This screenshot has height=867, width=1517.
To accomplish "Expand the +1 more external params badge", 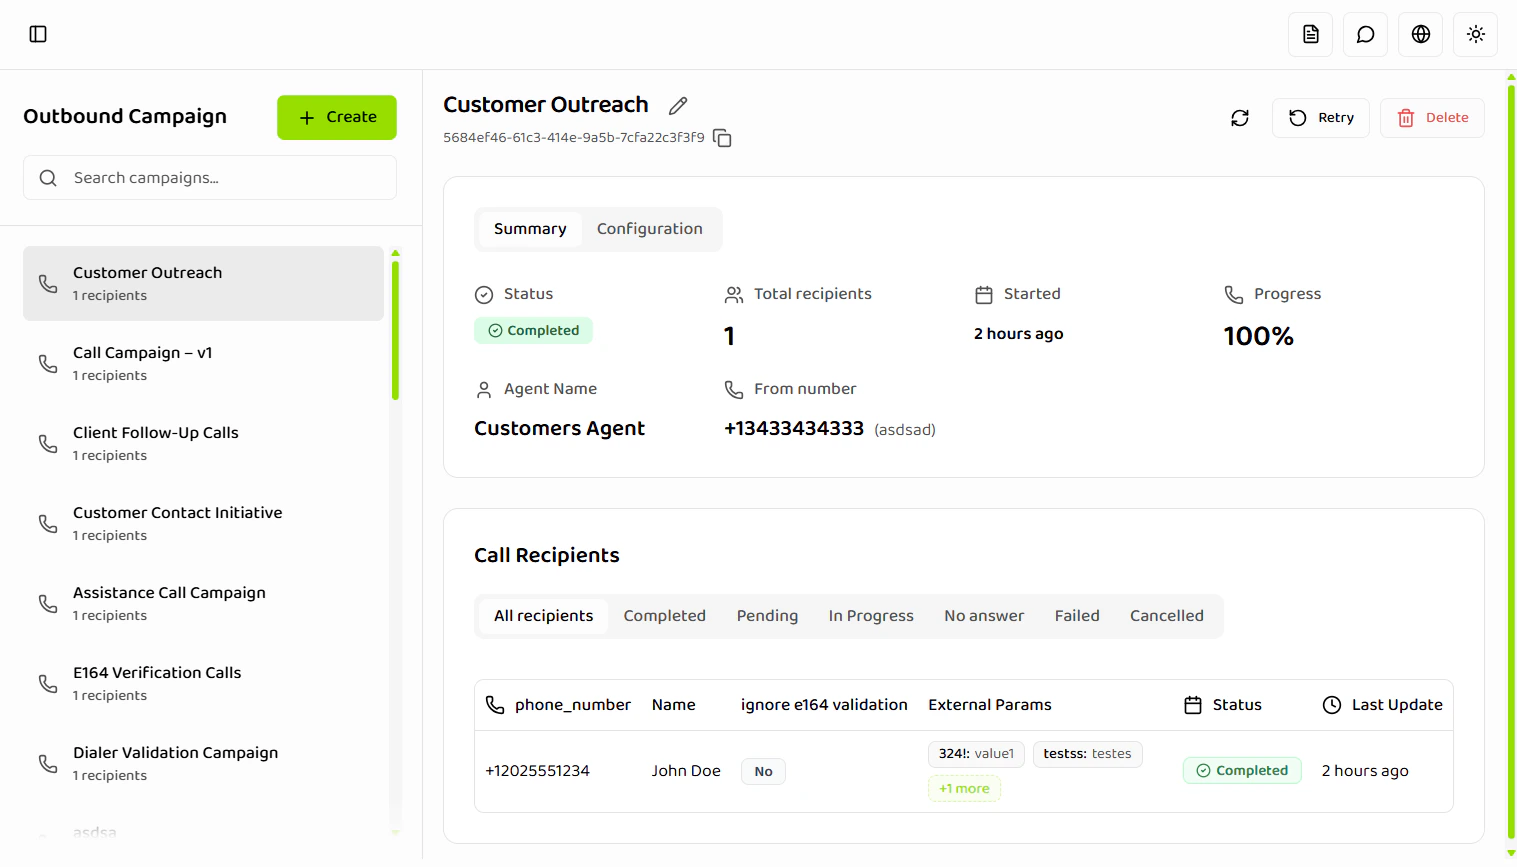I will (963, 788).
